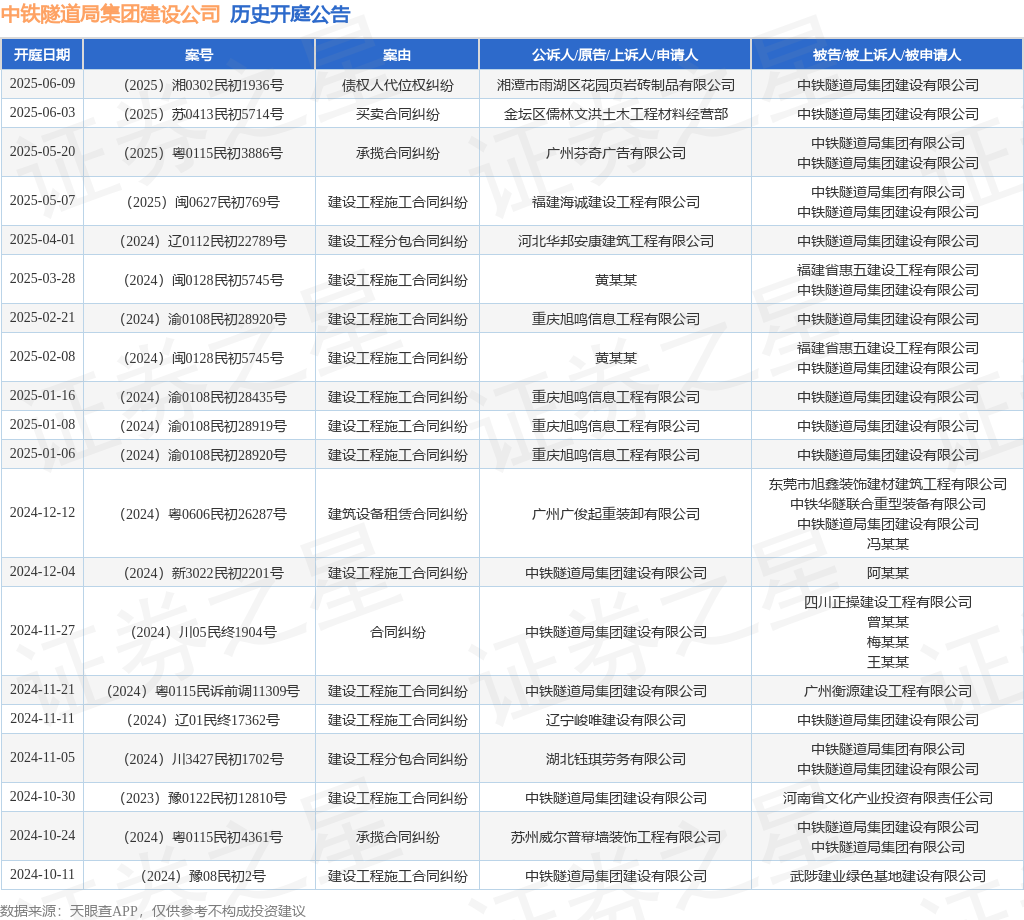Click plaintiff 金坛区儒林文洪土木工程材料经营部
Screen dimensions: 1024x920
(615, 114)
